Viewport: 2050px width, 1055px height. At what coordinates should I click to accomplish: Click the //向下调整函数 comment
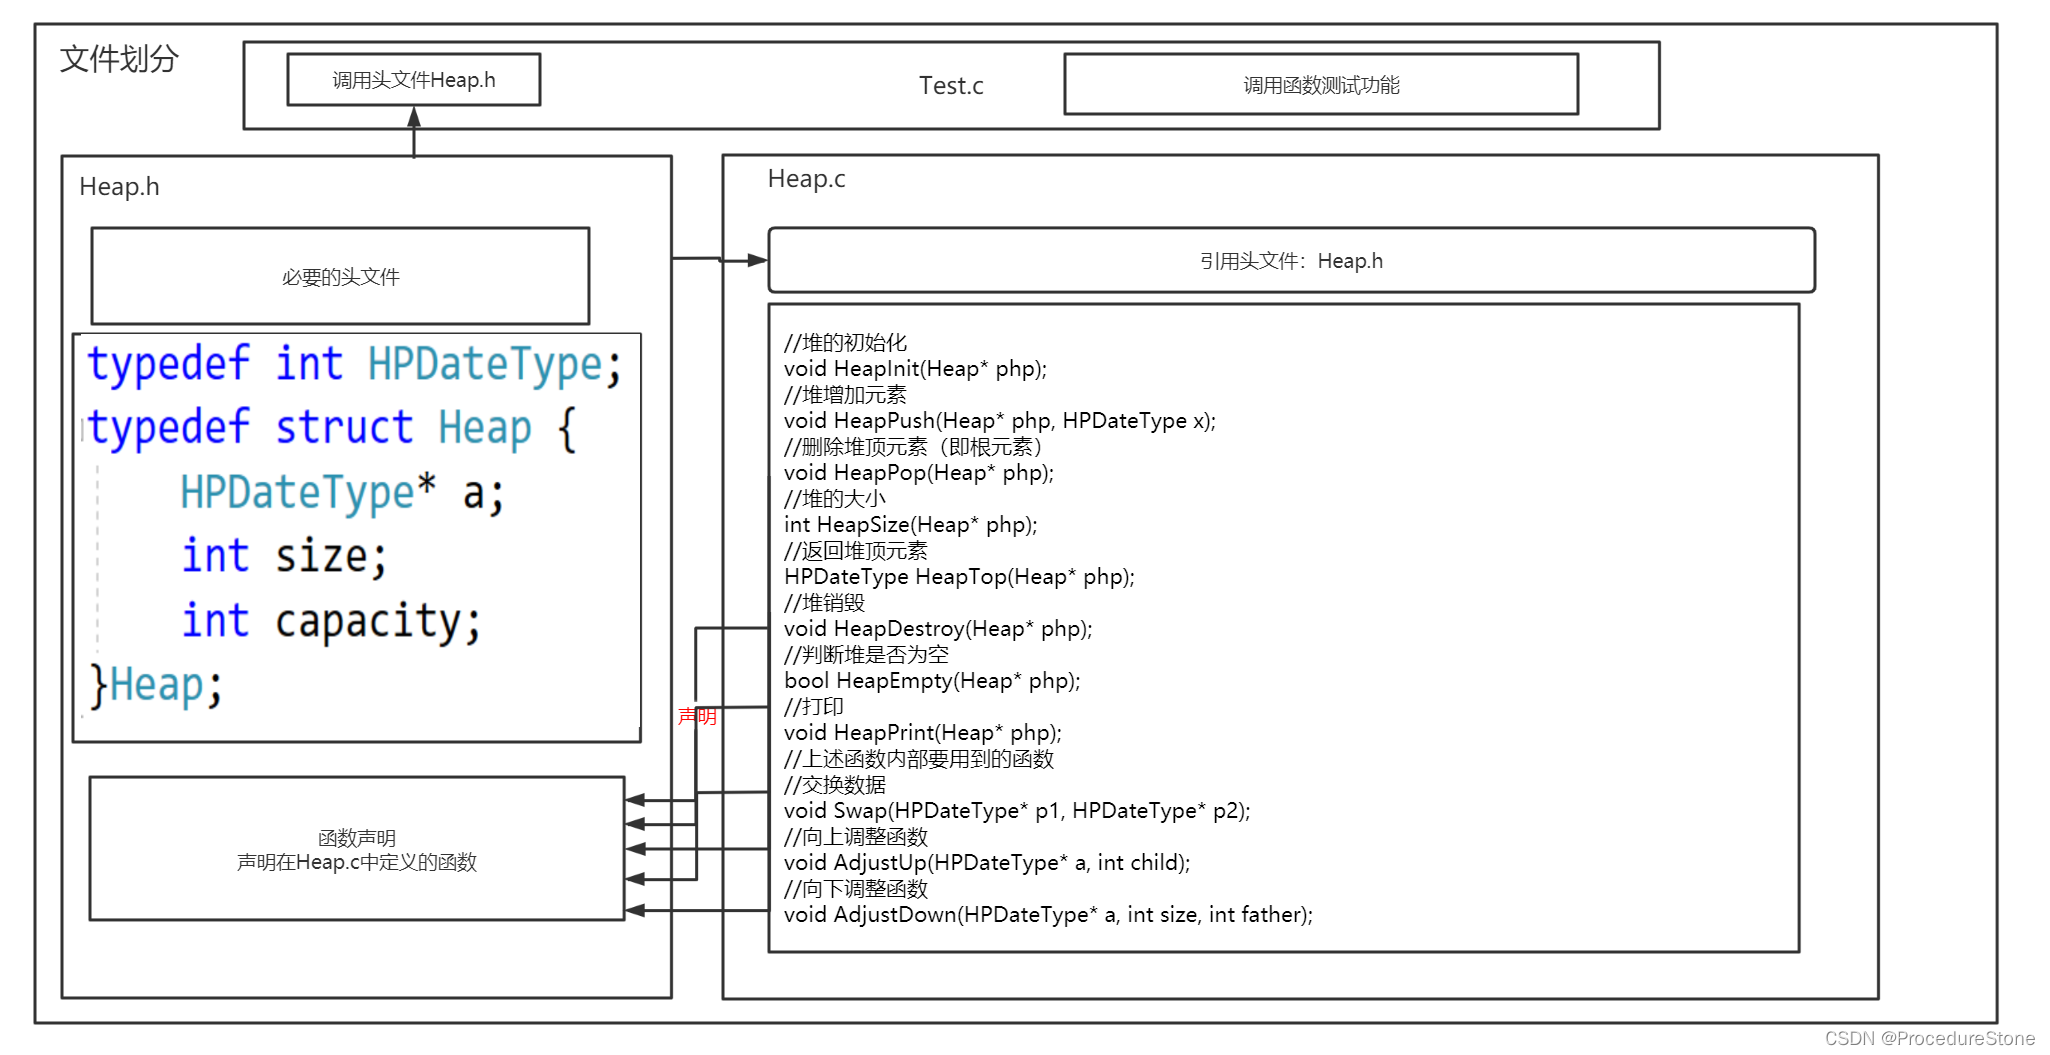click(x=856, y=889)
